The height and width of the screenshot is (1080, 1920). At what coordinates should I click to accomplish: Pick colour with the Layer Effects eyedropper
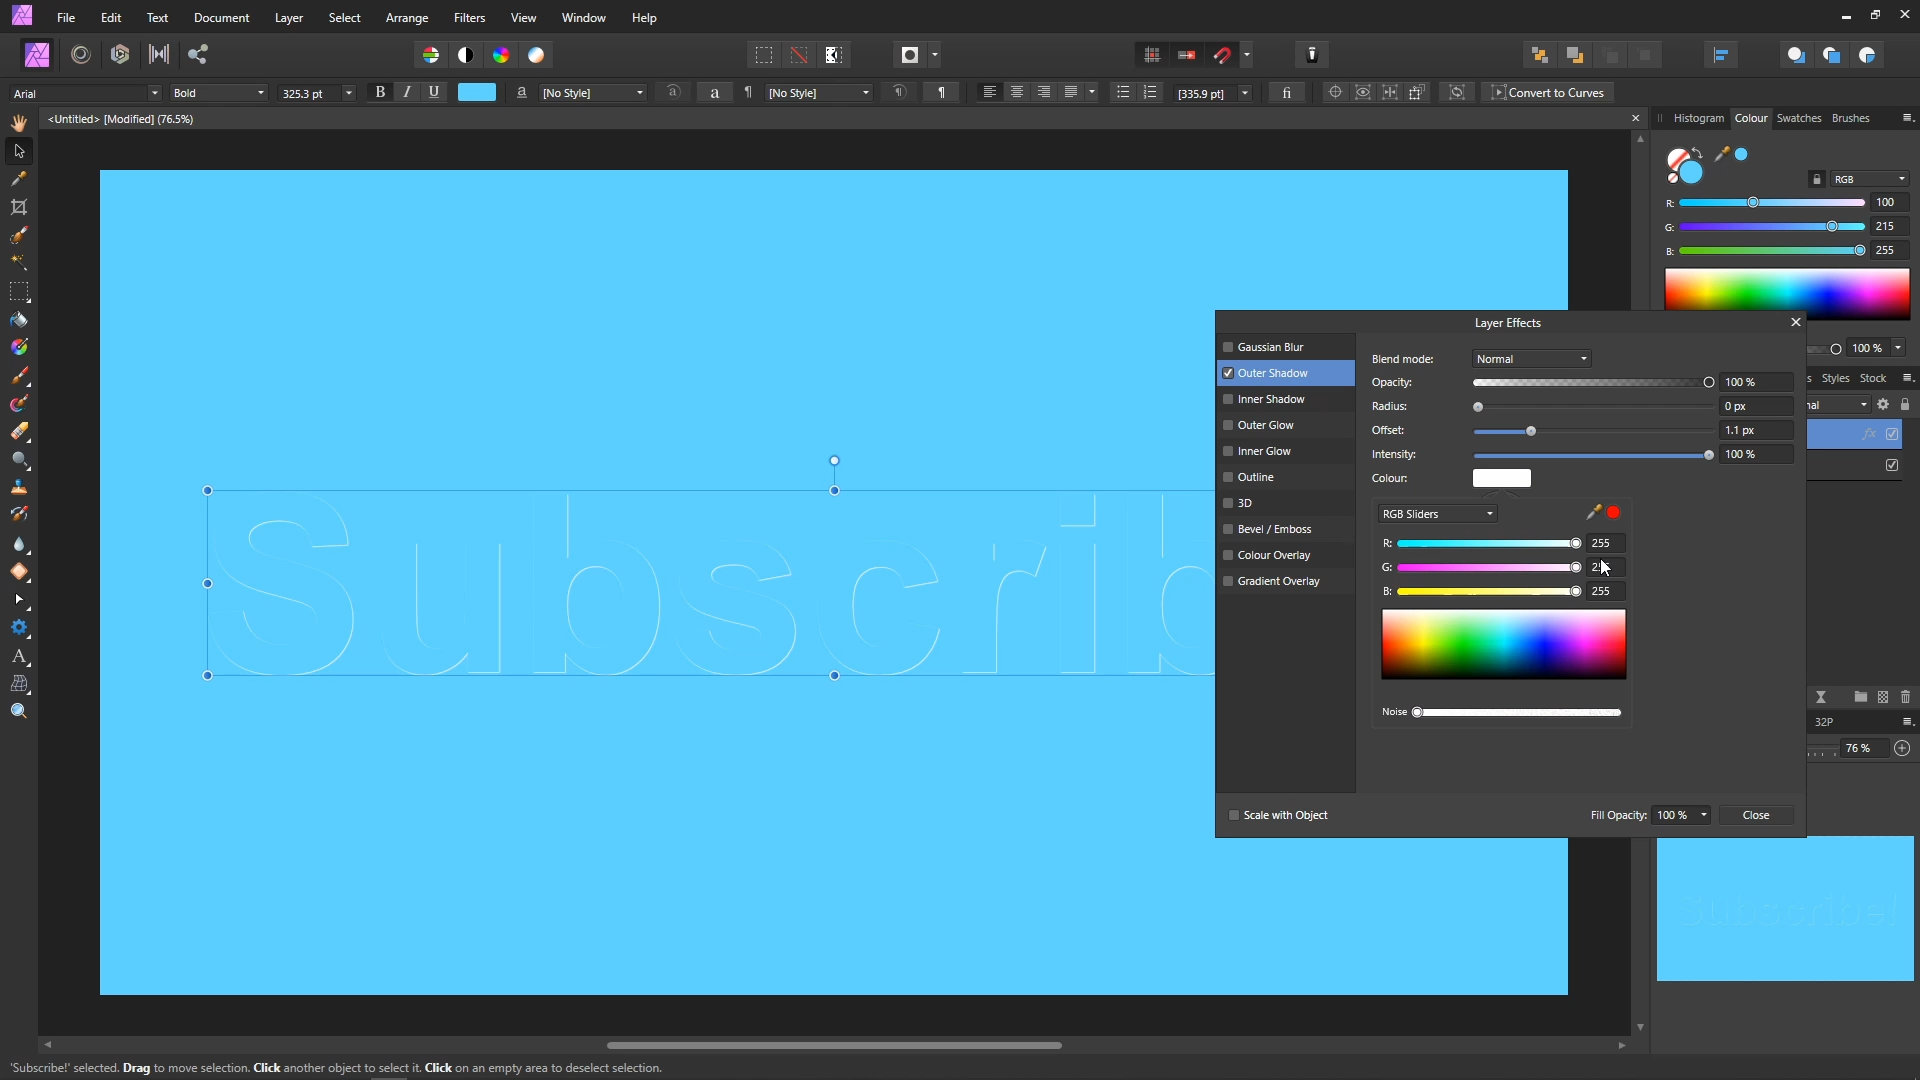1594,513
